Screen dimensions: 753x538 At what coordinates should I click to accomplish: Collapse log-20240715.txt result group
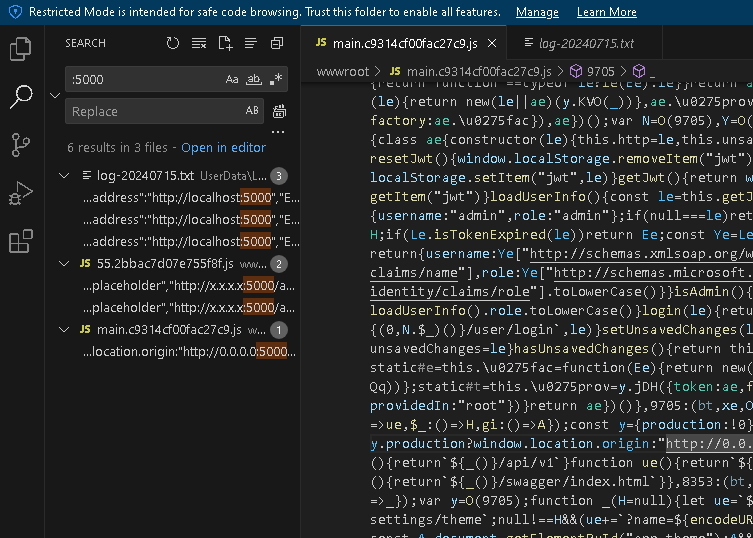pyautogui.click(x=64, y=176)
